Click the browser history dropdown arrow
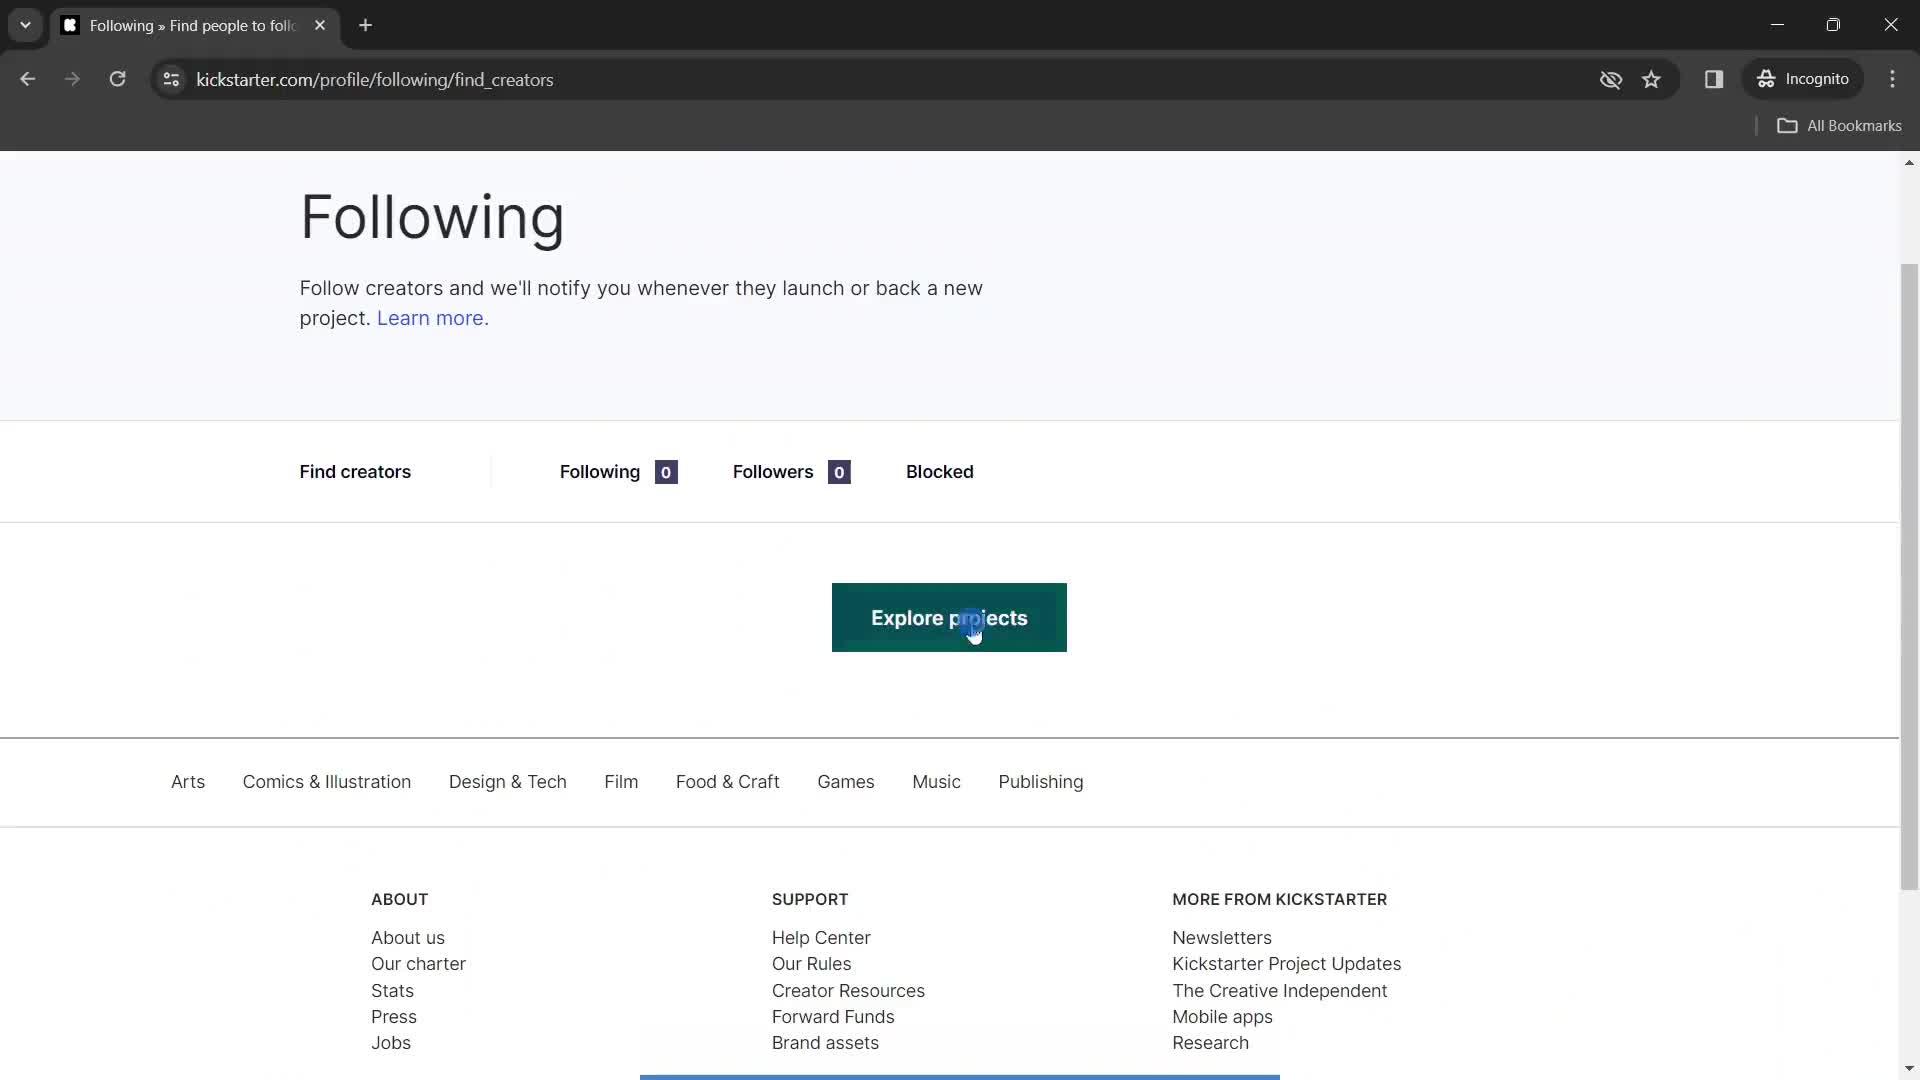 24,25
